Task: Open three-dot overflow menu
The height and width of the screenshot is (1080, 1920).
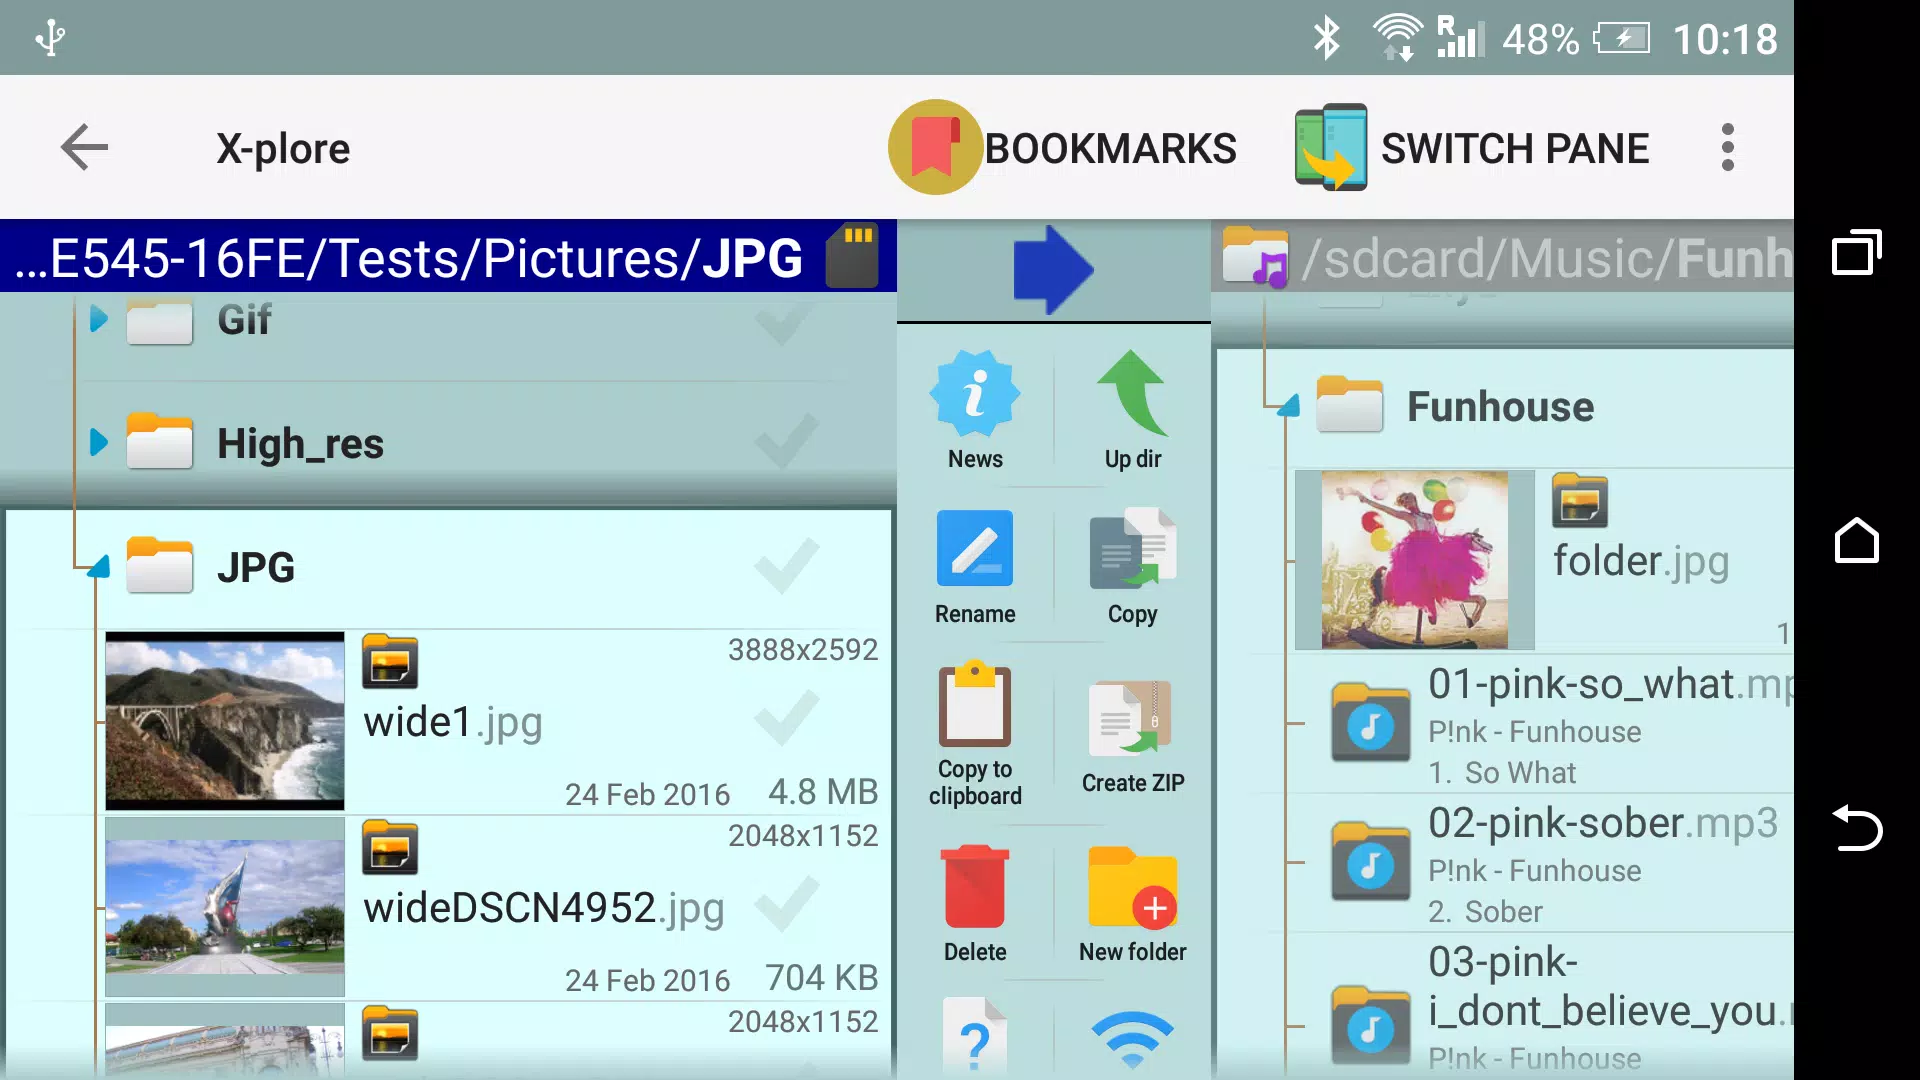Action: 1727,148
